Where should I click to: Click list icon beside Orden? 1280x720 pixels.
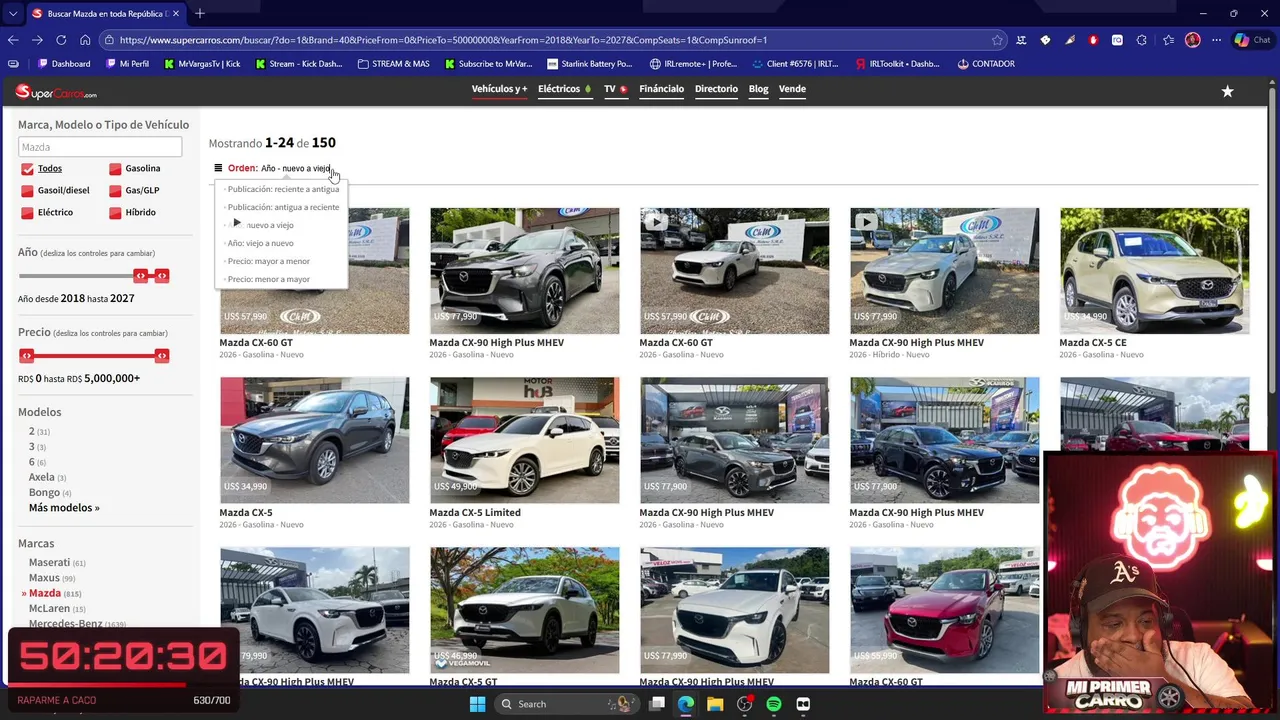(x=218, y=168)
